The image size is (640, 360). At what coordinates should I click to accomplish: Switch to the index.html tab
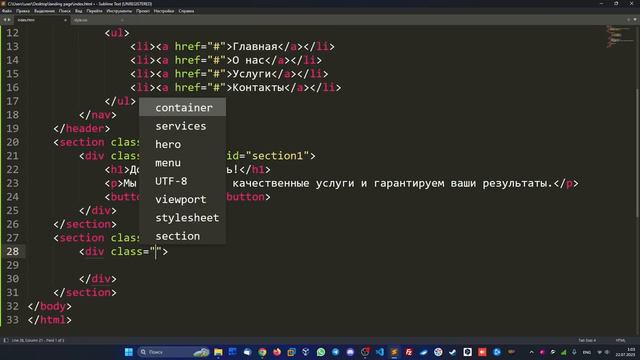coord(41,20)
